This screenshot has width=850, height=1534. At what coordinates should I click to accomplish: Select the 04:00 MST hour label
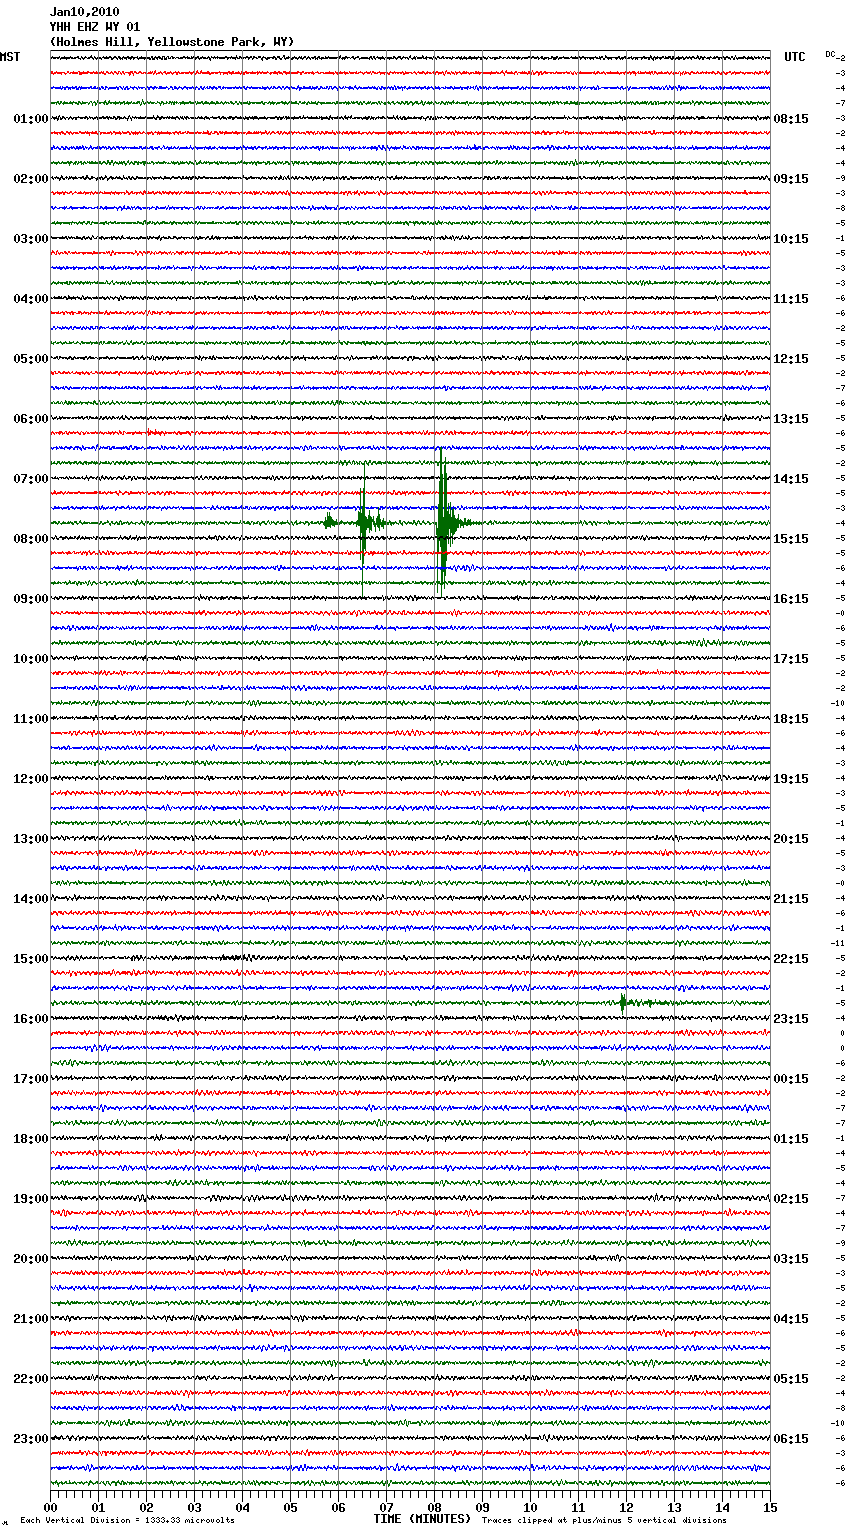(x=31, y=299)
